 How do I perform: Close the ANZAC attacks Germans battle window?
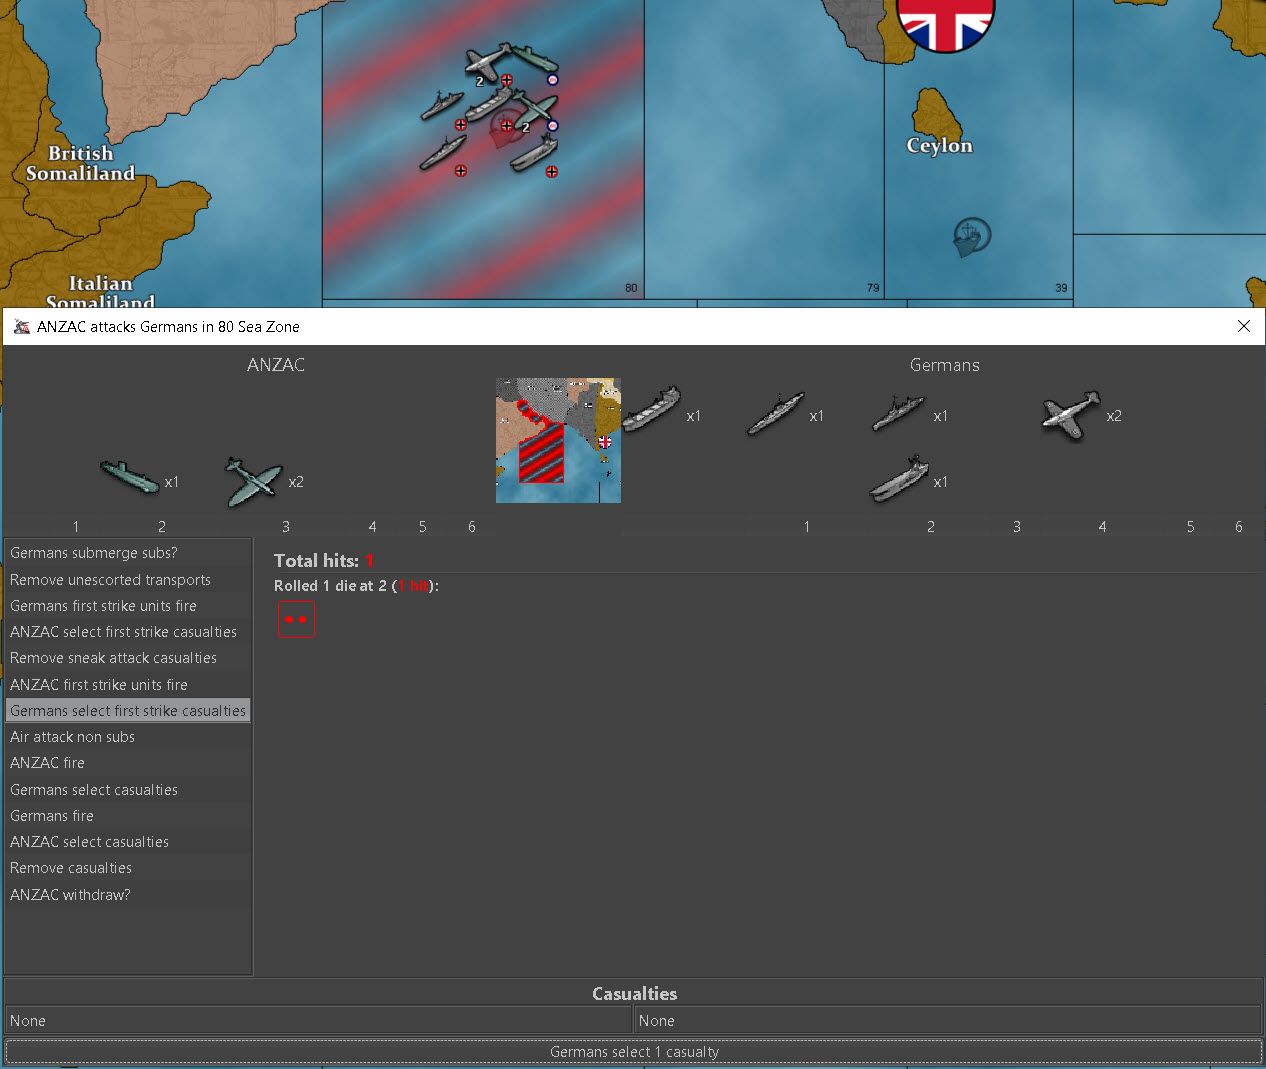click(x=1244, y=326)
